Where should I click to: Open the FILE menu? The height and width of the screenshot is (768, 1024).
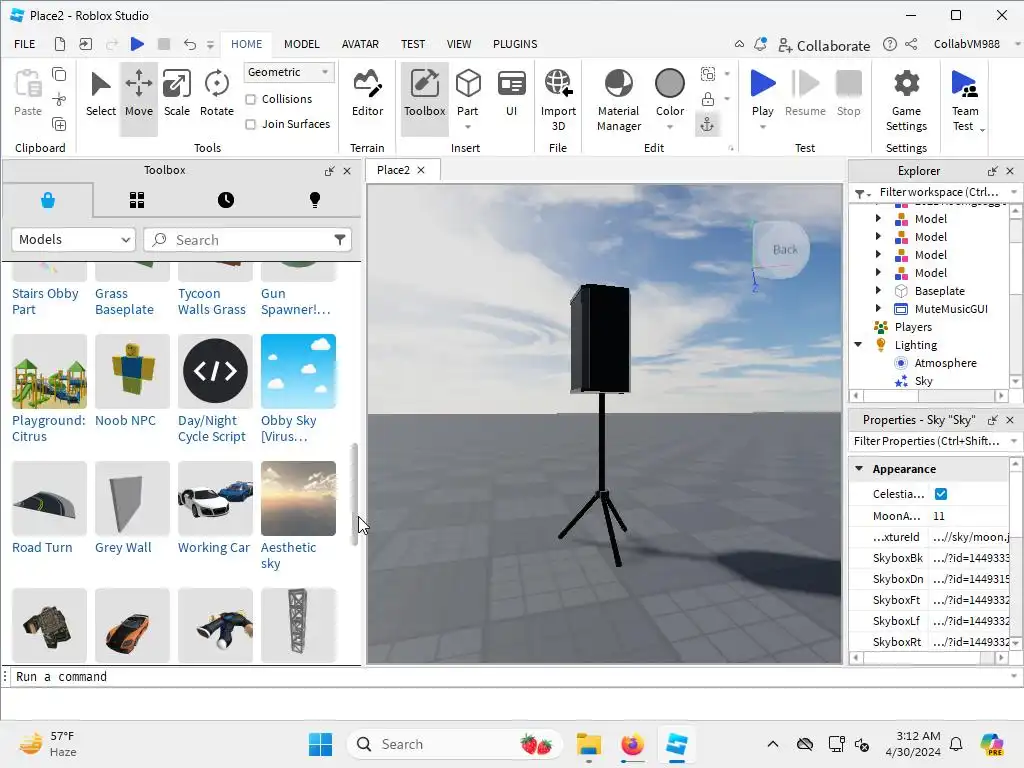point(25,44)
